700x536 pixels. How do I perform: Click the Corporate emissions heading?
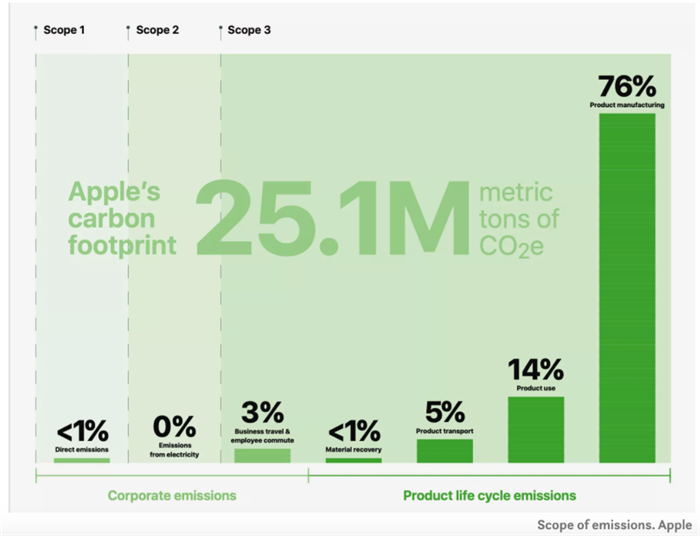click(172, 495)
